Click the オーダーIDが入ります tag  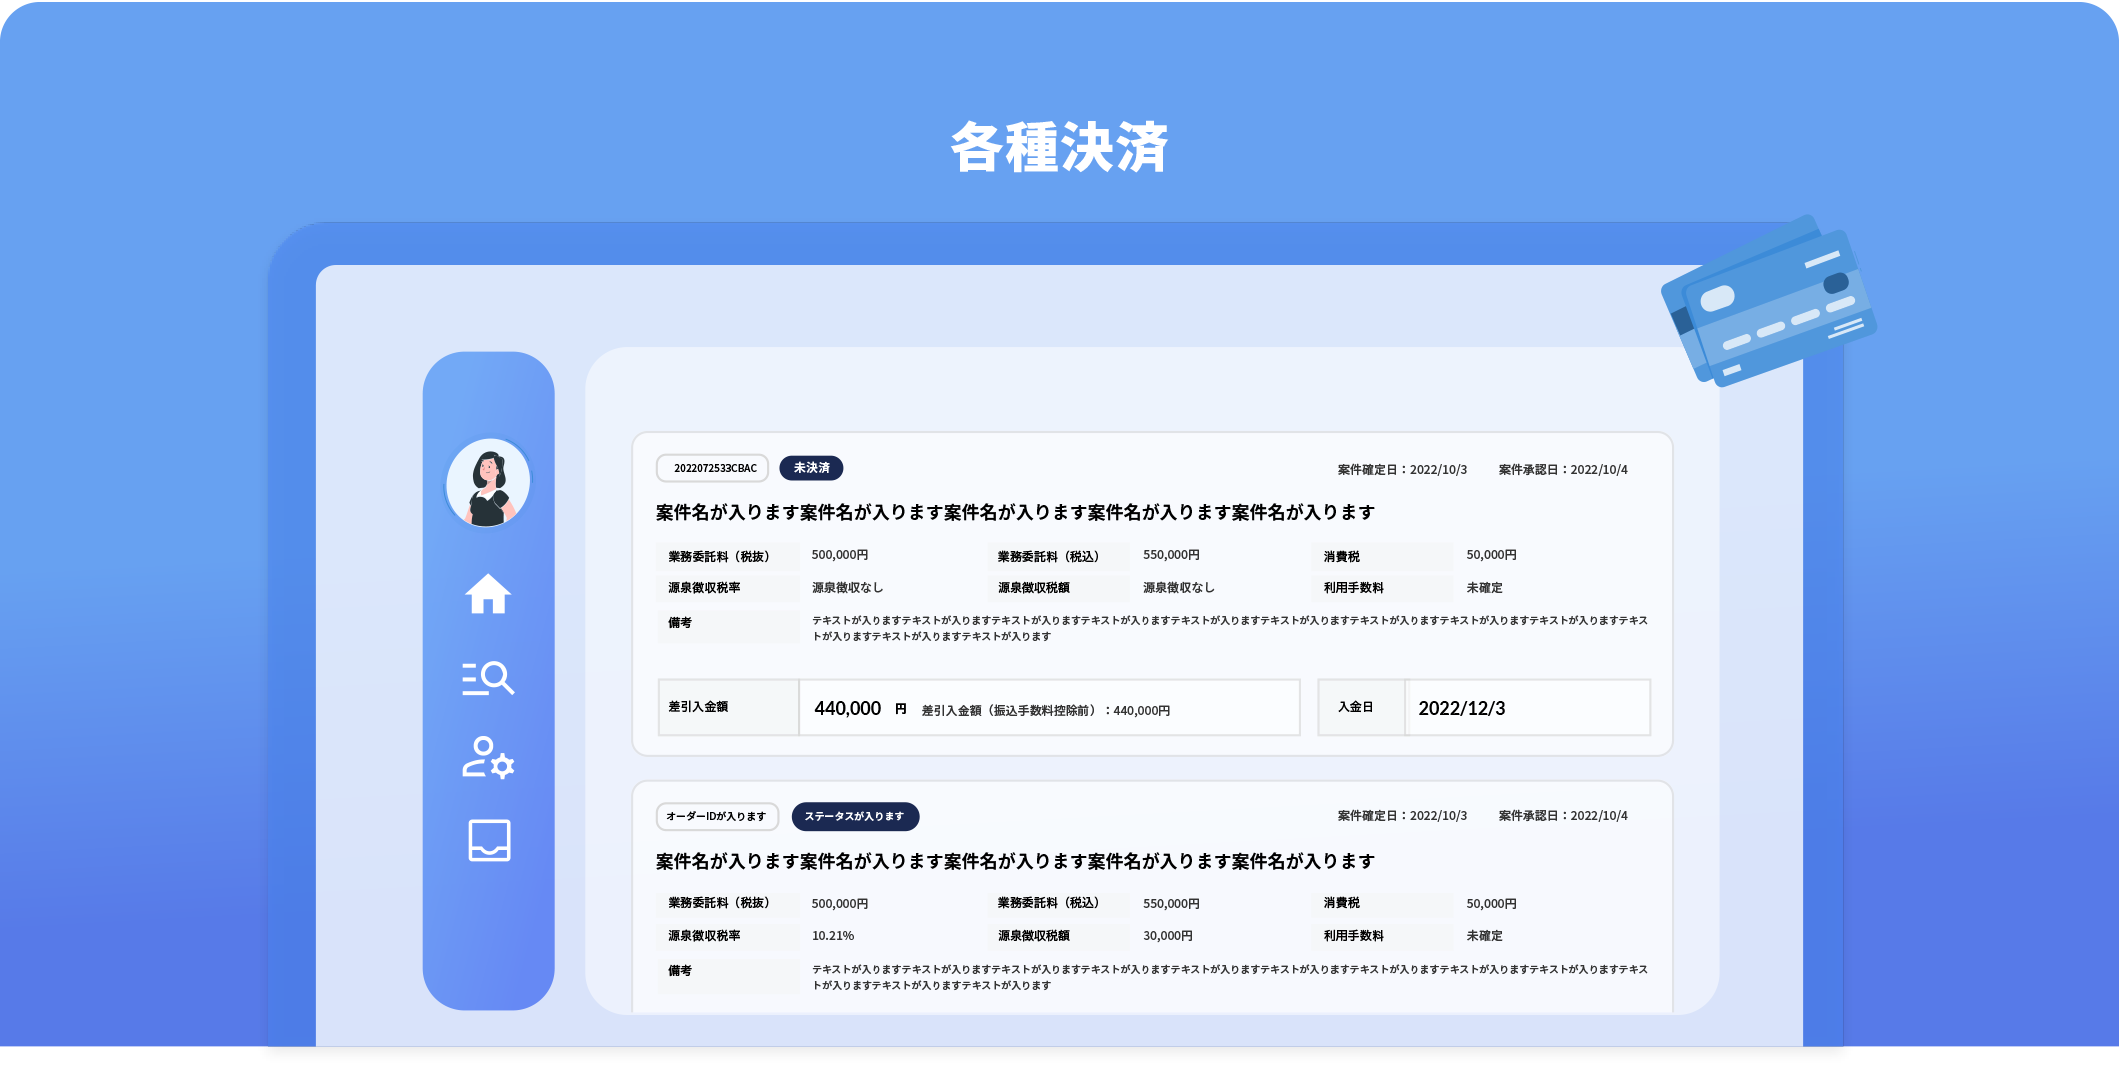point(717,816)
